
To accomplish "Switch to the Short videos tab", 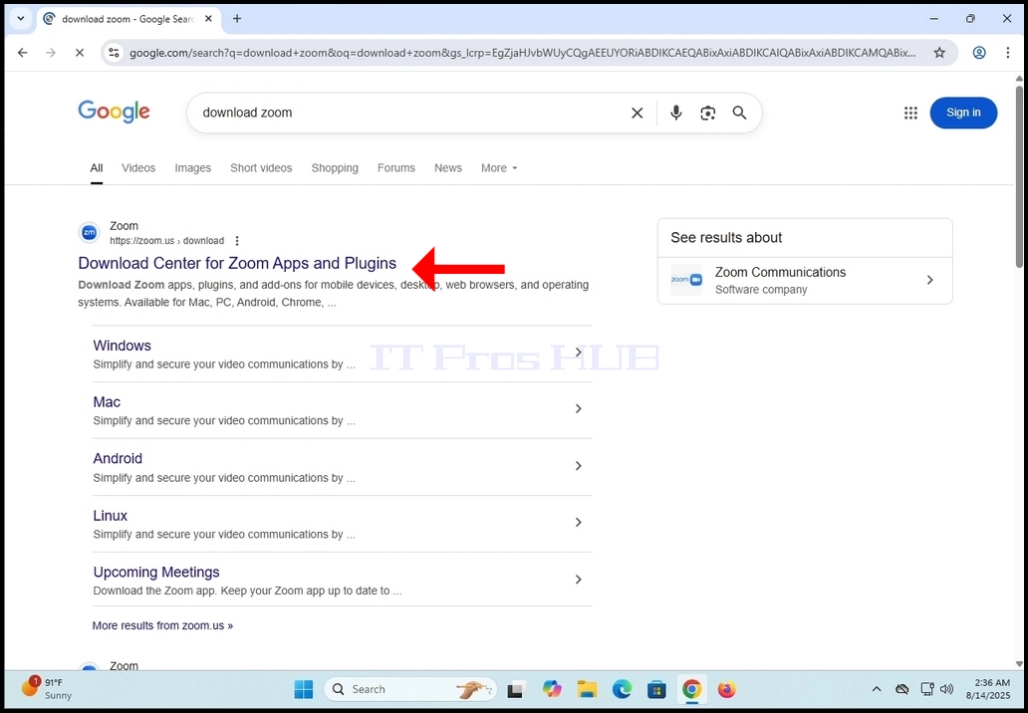I will point(261,168).
